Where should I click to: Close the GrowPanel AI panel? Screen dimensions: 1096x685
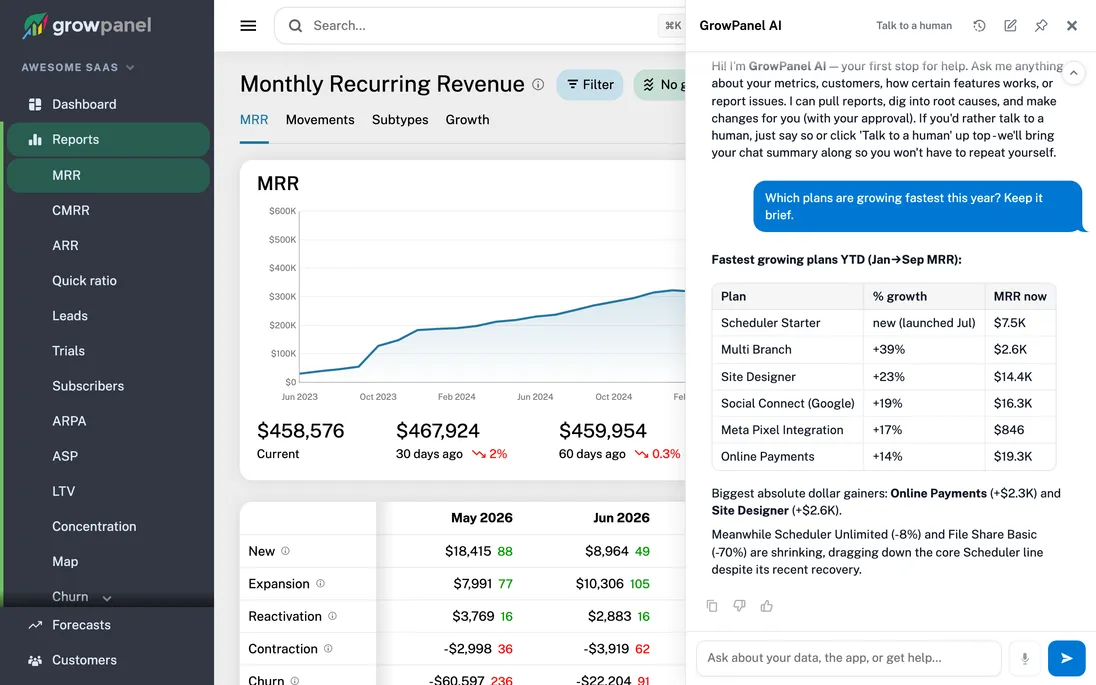coord(1072,26)
